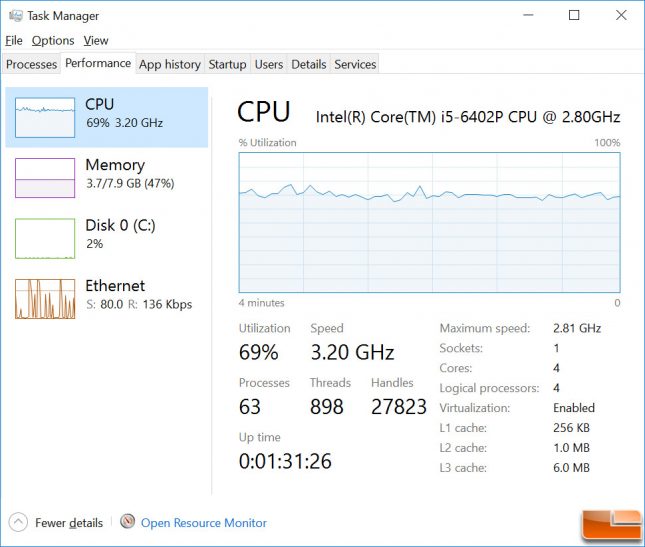The width and height of the screenshot is (645, 547).
Task: Show the Services tab
Action: coord(355,64)
